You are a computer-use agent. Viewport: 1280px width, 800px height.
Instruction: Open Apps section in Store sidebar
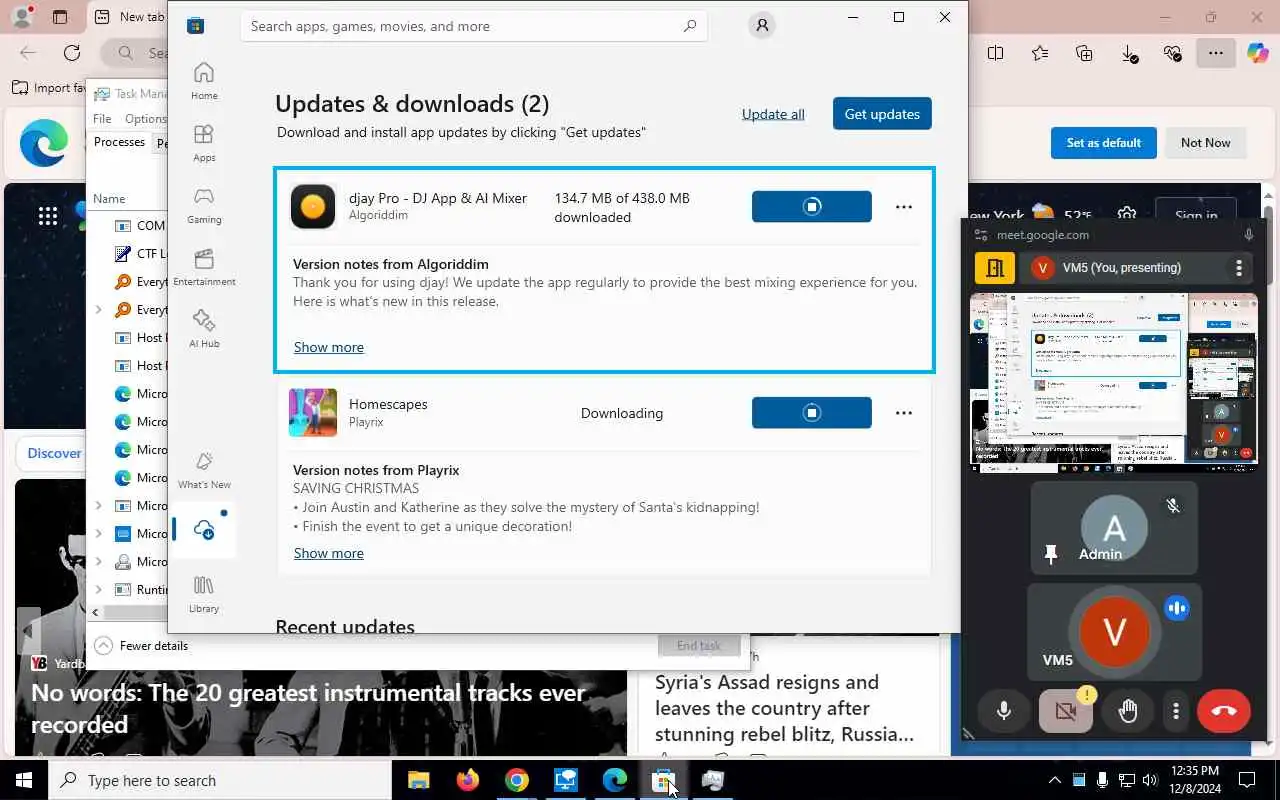pos(204,143)
